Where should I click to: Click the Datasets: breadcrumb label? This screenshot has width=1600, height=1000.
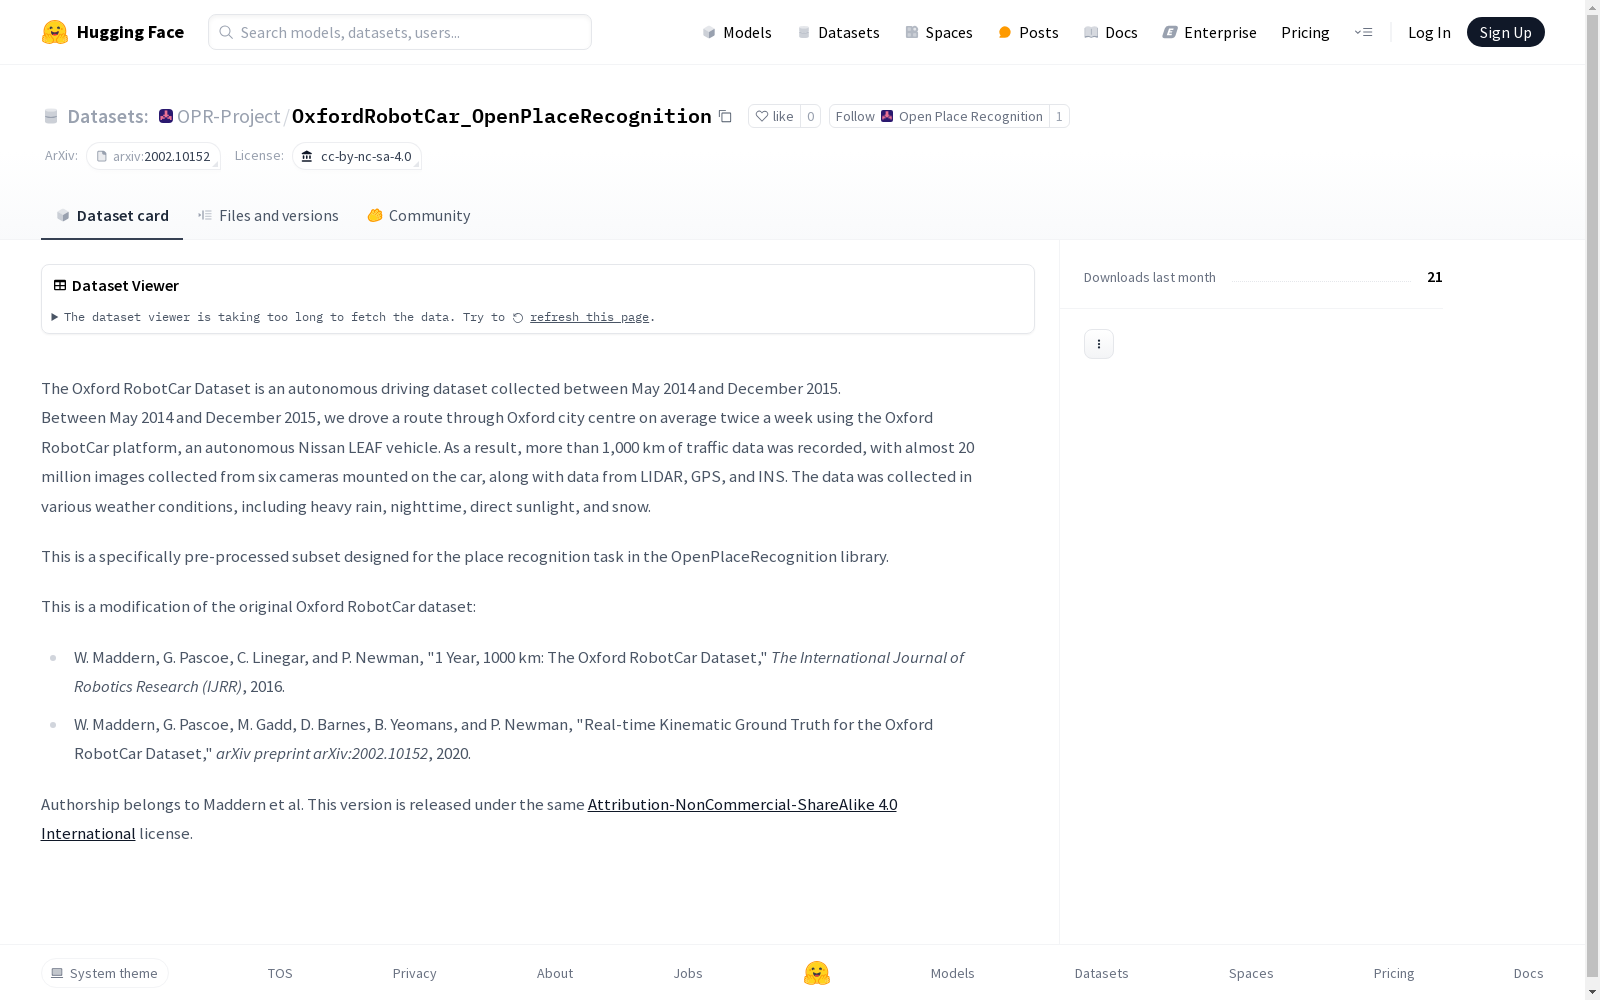[x=108, y=116]
